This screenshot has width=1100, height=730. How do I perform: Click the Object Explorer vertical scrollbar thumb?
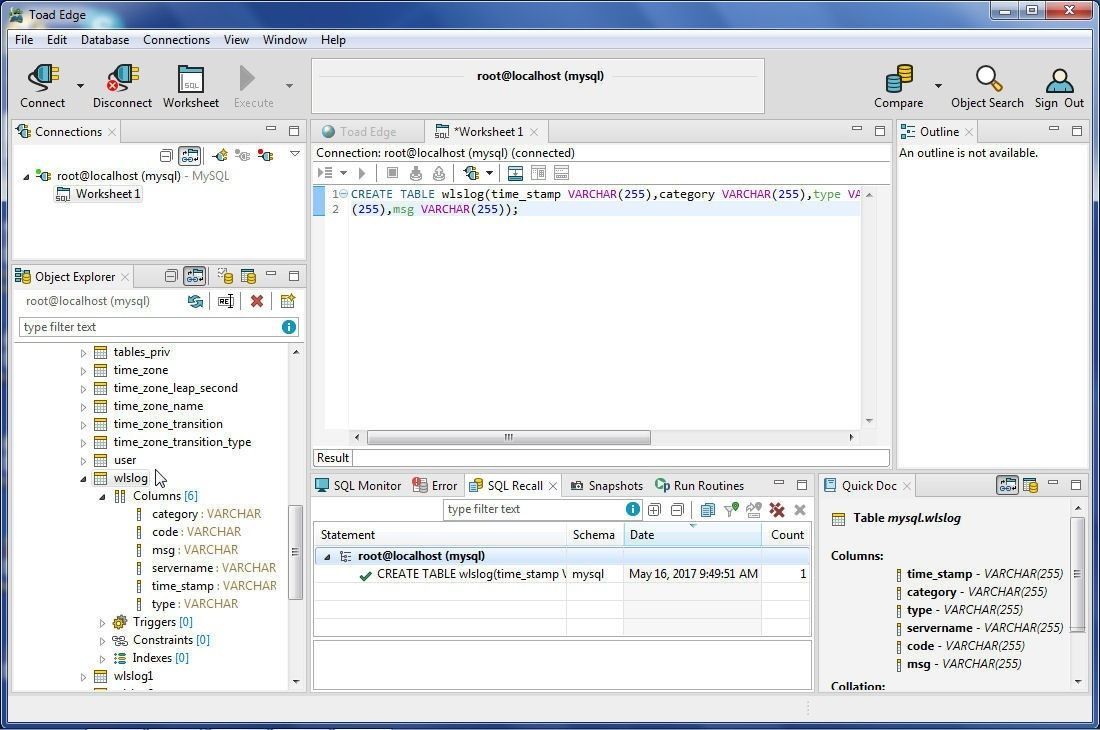295,552
